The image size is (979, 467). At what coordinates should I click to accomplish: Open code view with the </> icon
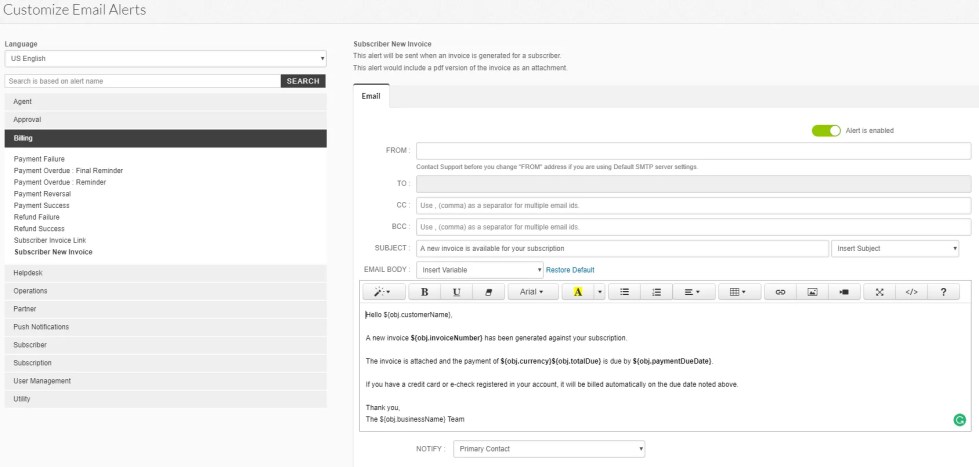(911, 292)
